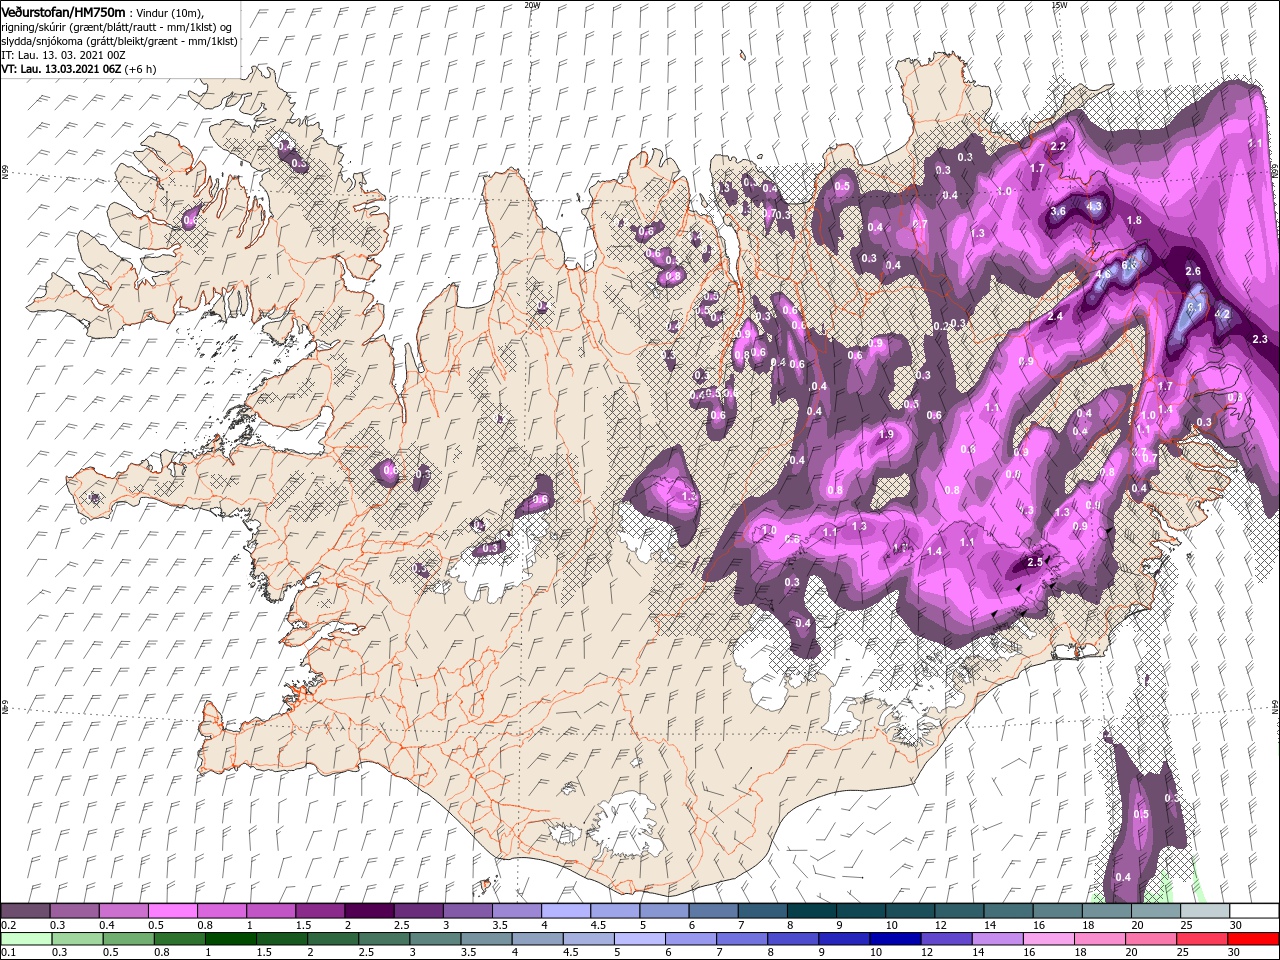Select the lower row swatch between 20 and 25
This screenshot has width=1280, height=960.
click(x=1151, y=939)
